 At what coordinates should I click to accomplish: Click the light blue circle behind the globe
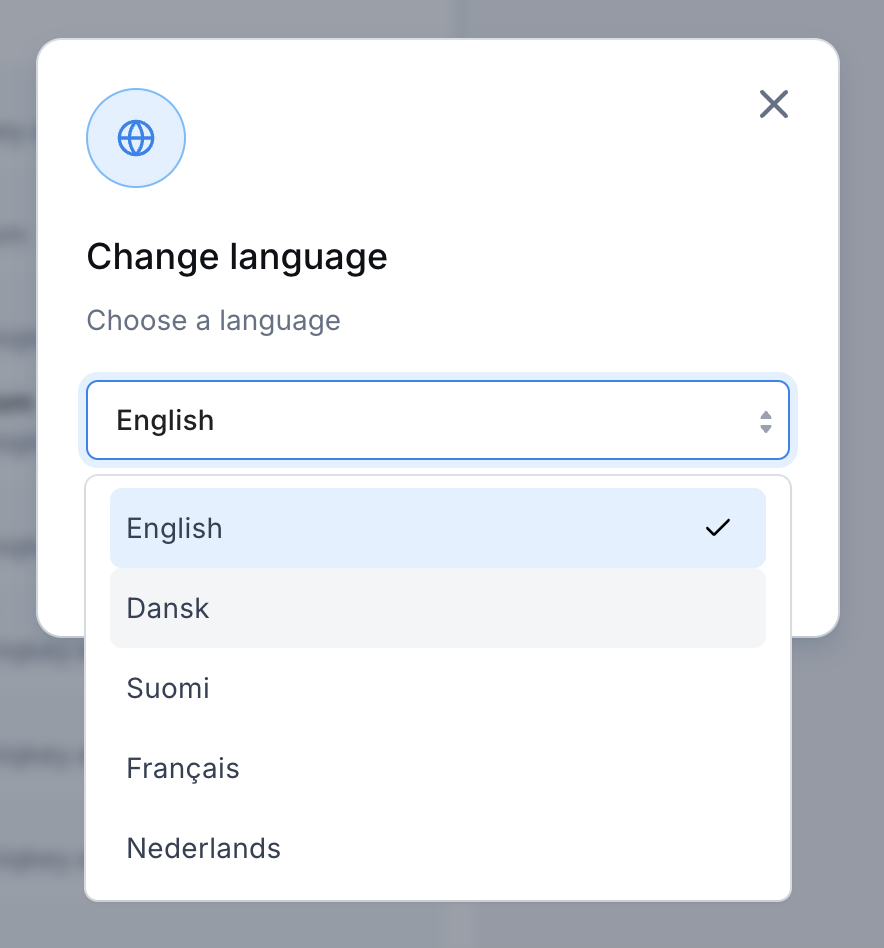pos(136,138)
